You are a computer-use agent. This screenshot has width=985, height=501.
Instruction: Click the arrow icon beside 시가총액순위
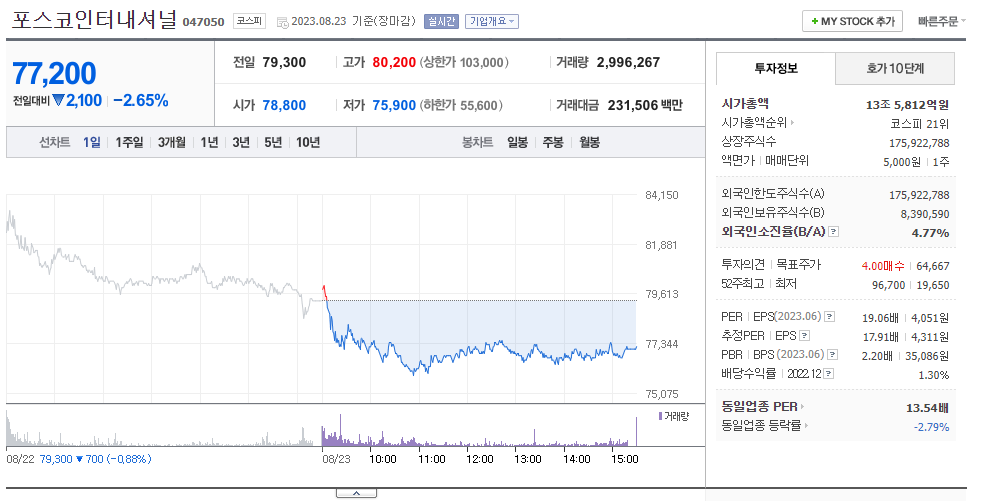[792, 123]
